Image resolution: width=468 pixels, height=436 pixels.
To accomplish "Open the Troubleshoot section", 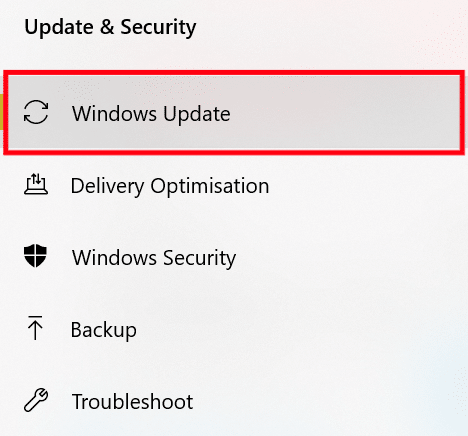I will click(x=234, y=401).
